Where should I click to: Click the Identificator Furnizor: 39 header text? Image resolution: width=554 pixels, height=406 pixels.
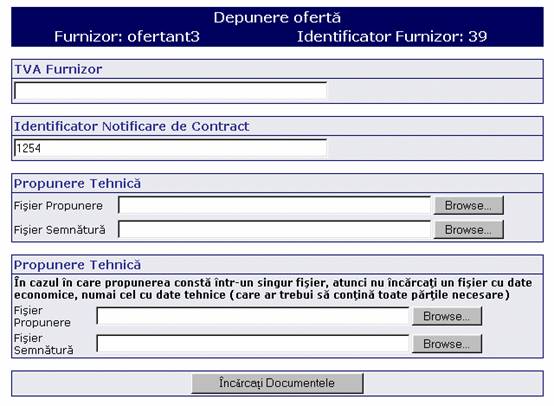pos(392,36)
